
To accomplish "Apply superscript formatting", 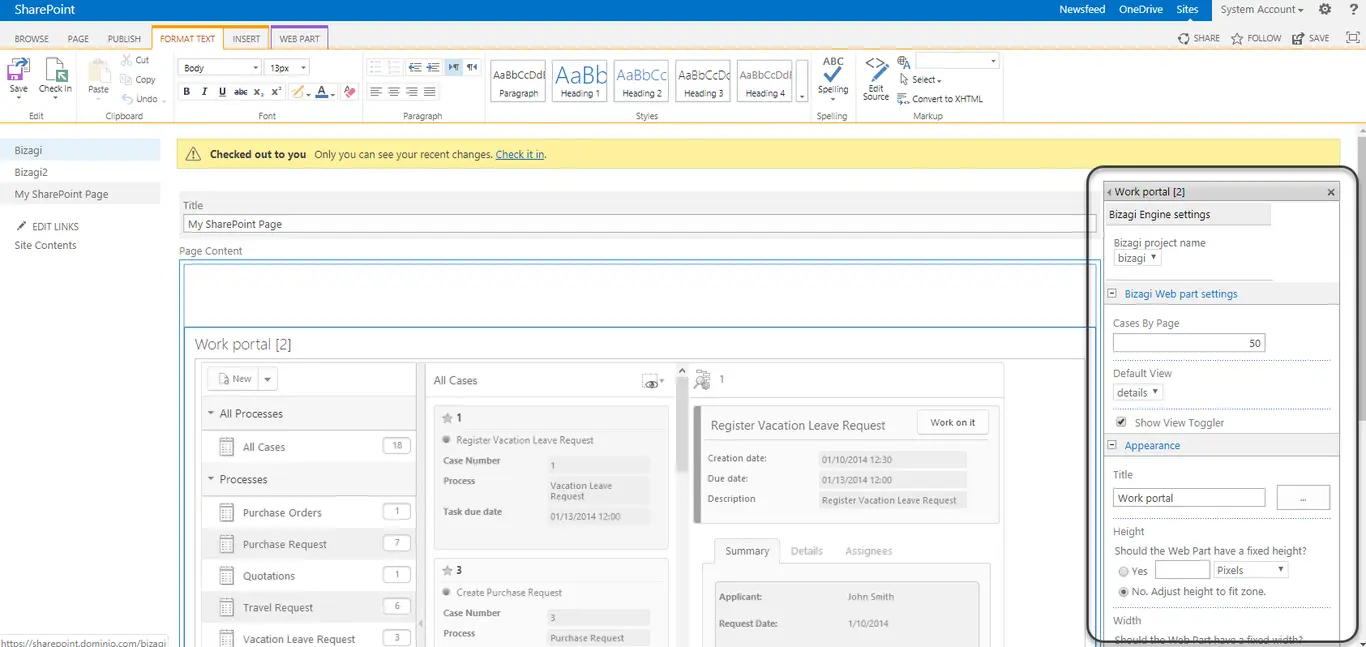I will click(x=277, y=92).
